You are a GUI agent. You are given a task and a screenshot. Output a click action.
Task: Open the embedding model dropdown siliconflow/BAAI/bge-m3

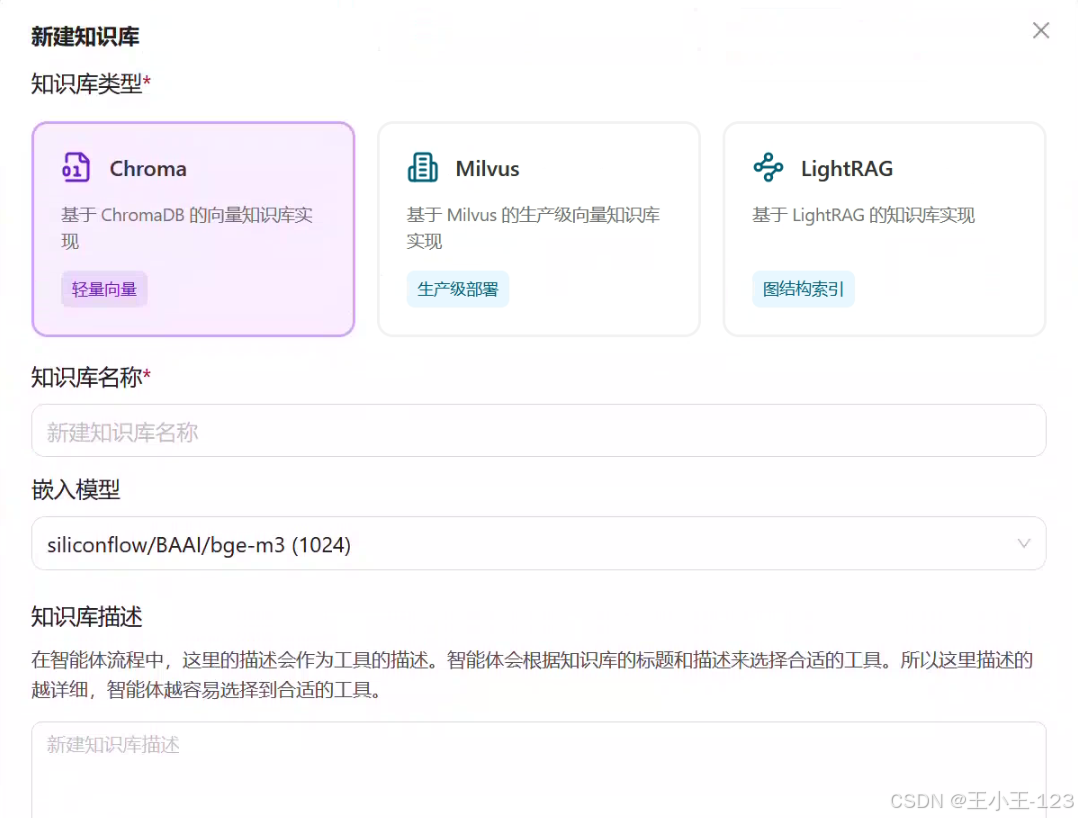(x=539, y=544)
